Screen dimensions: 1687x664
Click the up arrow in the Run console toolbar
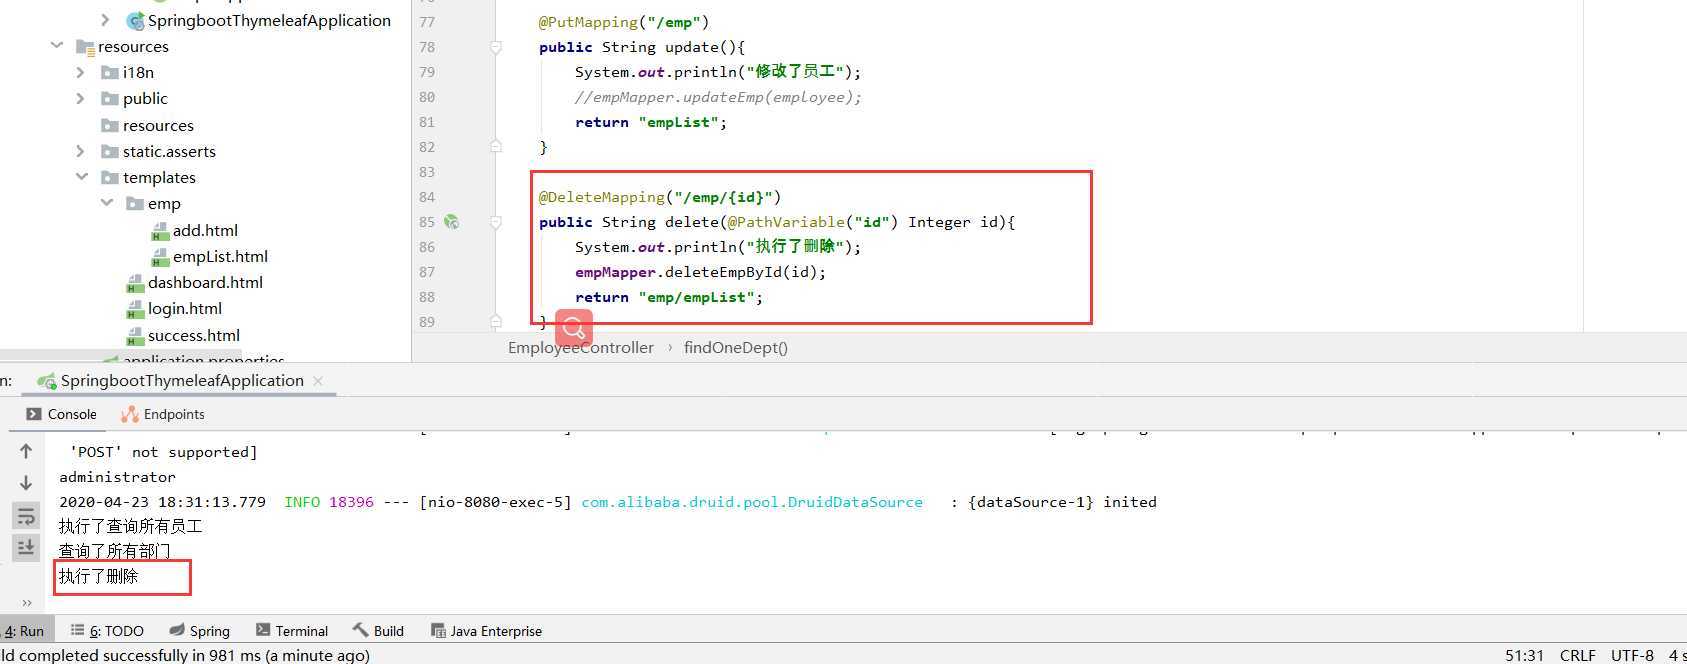pyautogui.click(x=26, y=452)
